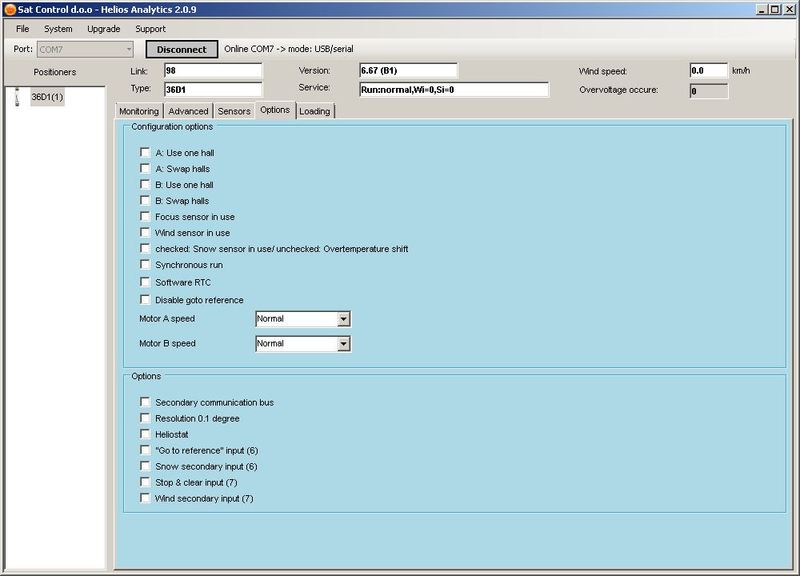Toggle Snow sensor / Overtemperature shift checkbox
Image resolution: width=800 pixels, height=576 pixels.
[x=145, y=248]
